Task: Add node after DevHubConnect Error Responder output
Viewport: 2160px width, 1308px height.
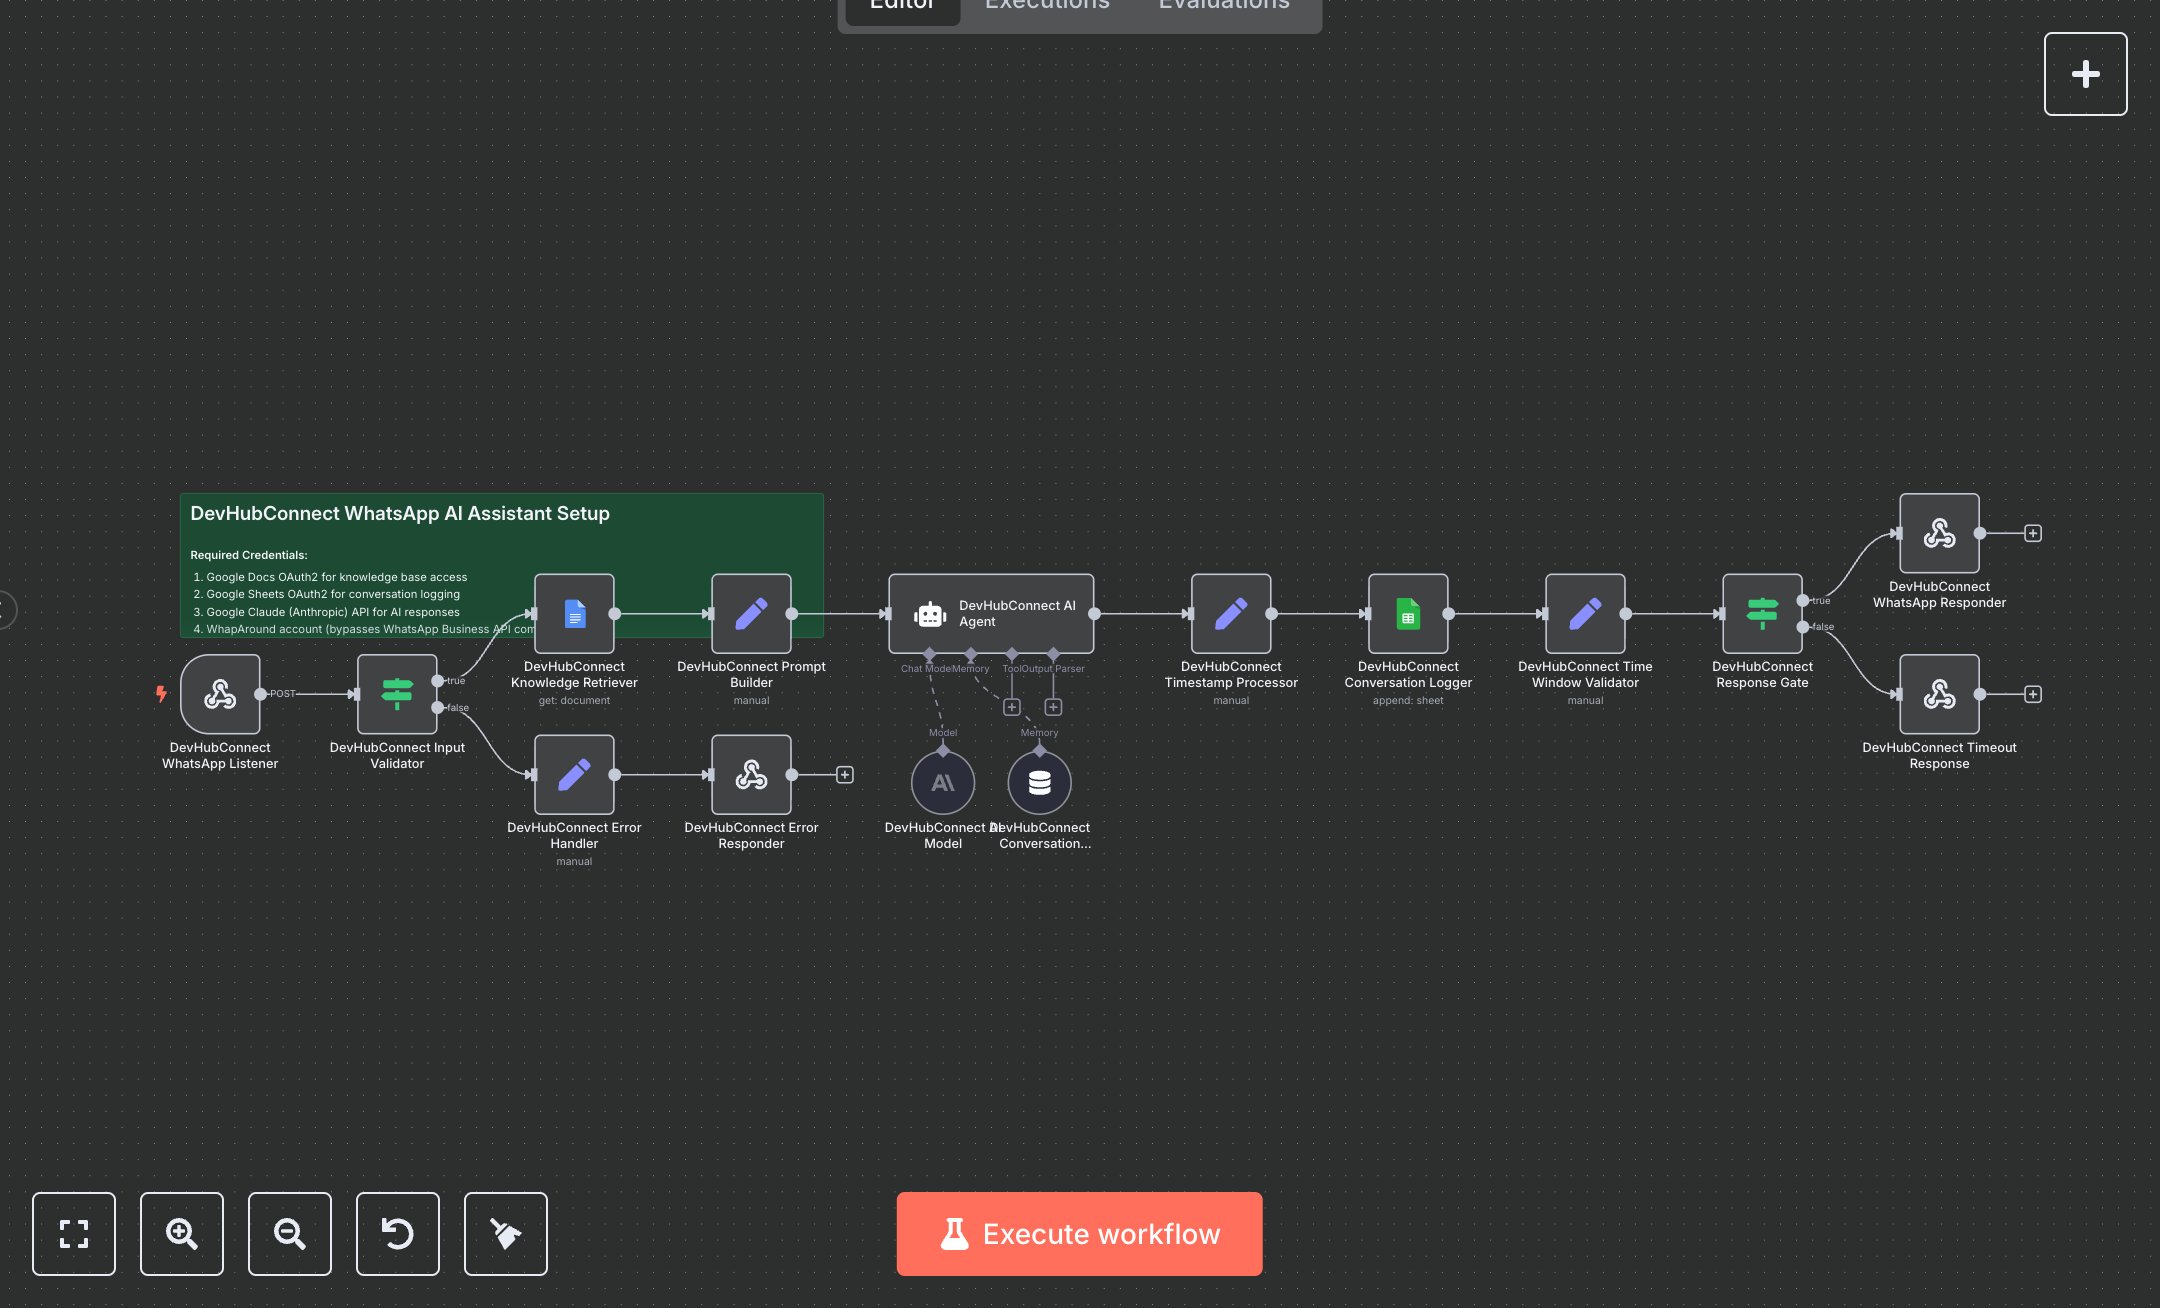Action: (x=845, y=775)
